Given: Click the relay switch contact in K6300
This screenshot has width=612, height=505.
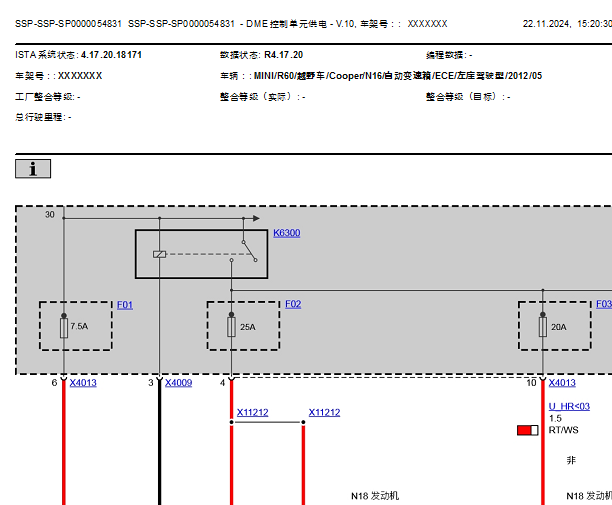Looking at the screenshot, I should coord(249,251).
